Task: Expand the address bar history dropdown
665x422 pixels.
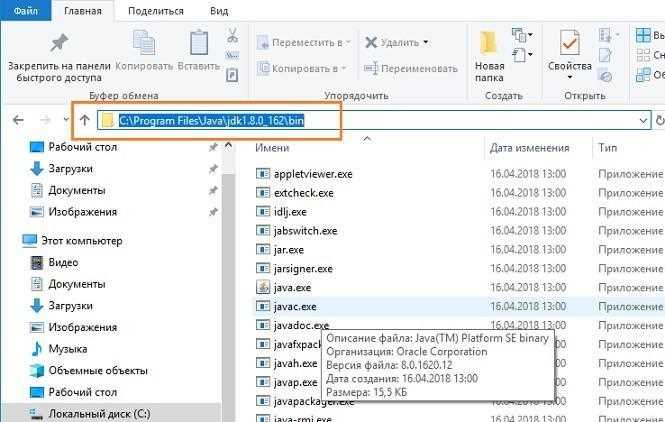Action: [643, 121]
